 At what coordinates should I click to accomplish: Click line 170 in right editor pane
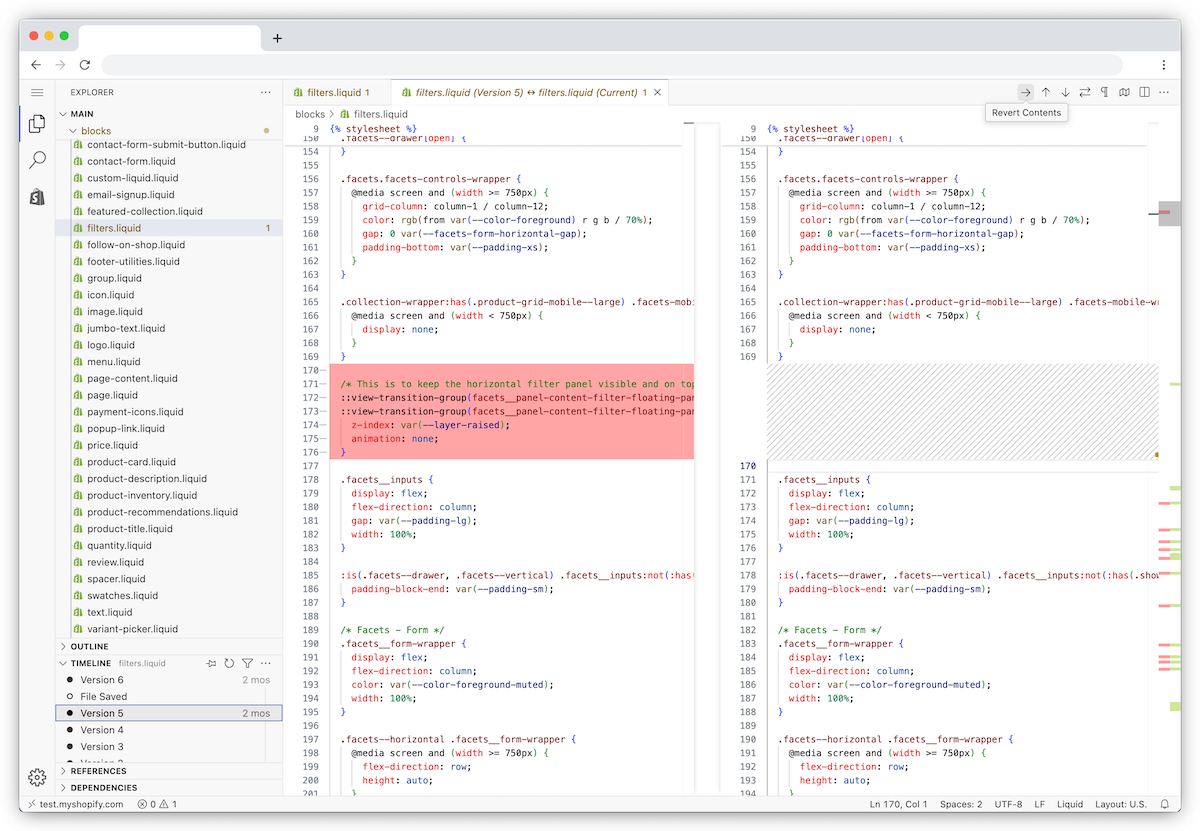962,466
